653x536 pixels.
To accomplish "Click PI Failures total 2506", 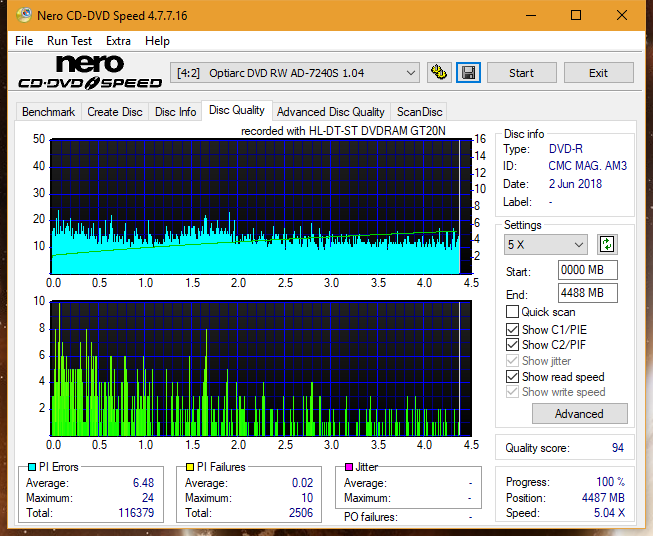I will 301,513.
